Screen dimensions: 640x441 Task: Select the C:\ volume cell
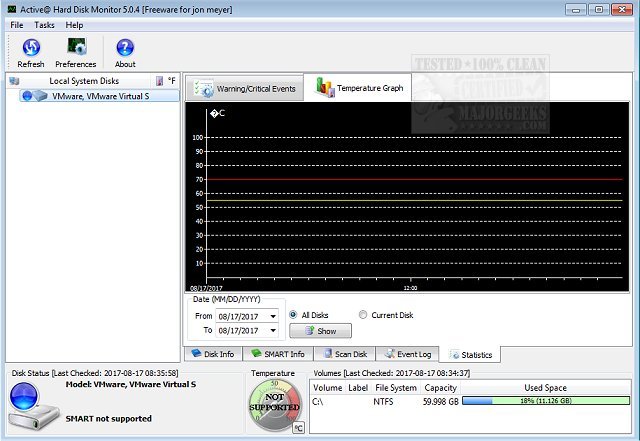click(x=318, y=402)
